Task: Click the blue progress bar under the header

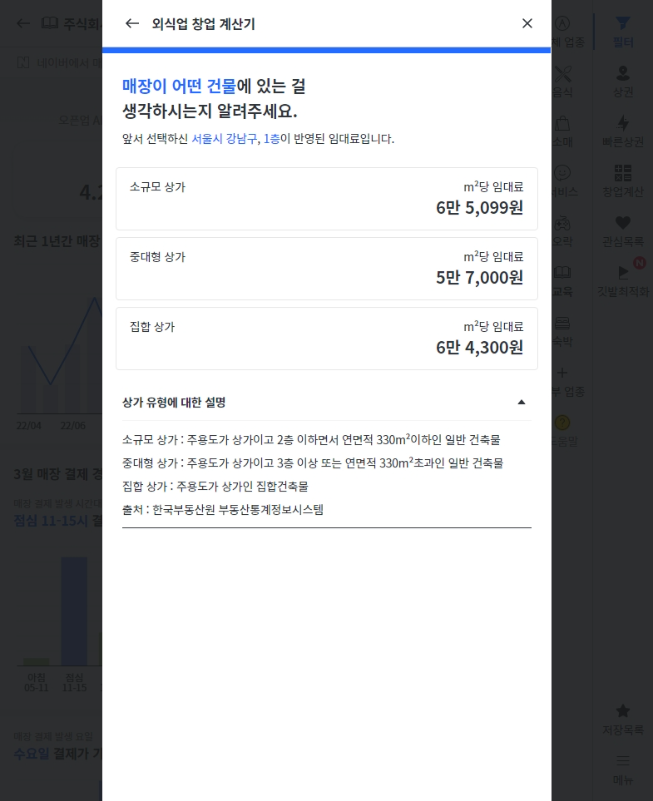Action: click(326, 50)
